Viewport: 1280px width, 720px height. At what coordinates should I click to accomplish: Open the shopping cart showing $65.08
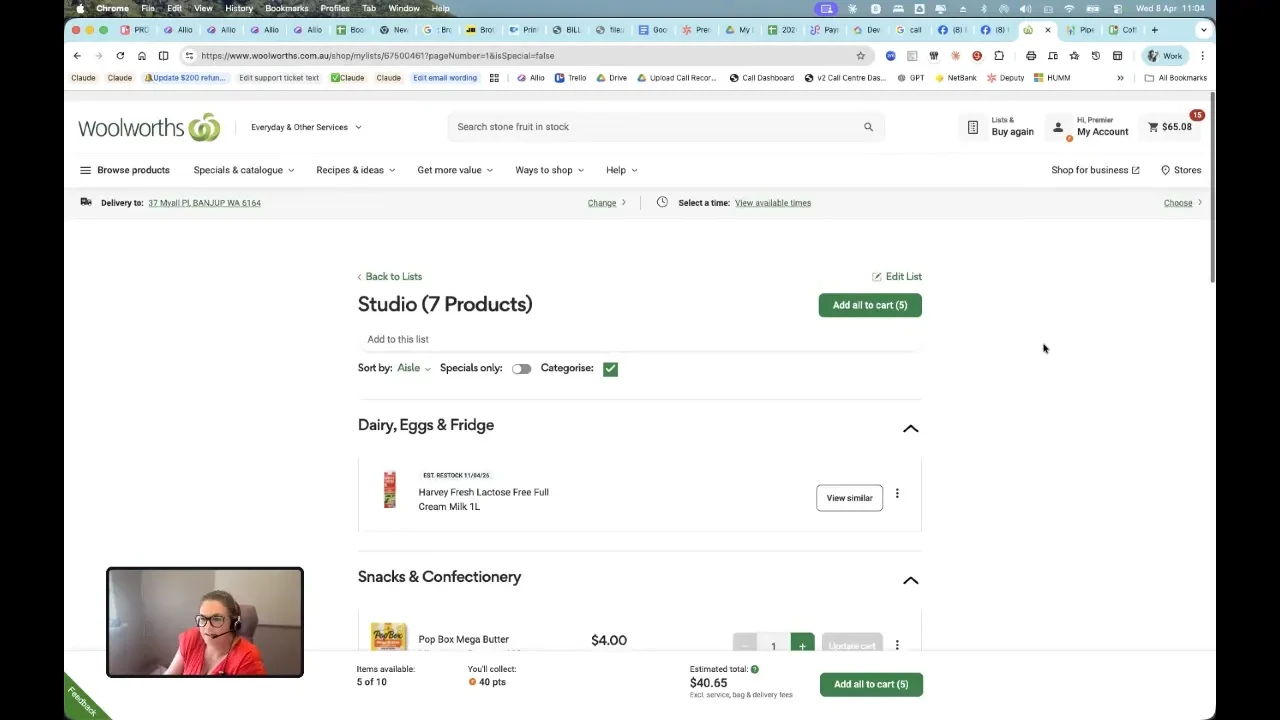(1170, 127)
